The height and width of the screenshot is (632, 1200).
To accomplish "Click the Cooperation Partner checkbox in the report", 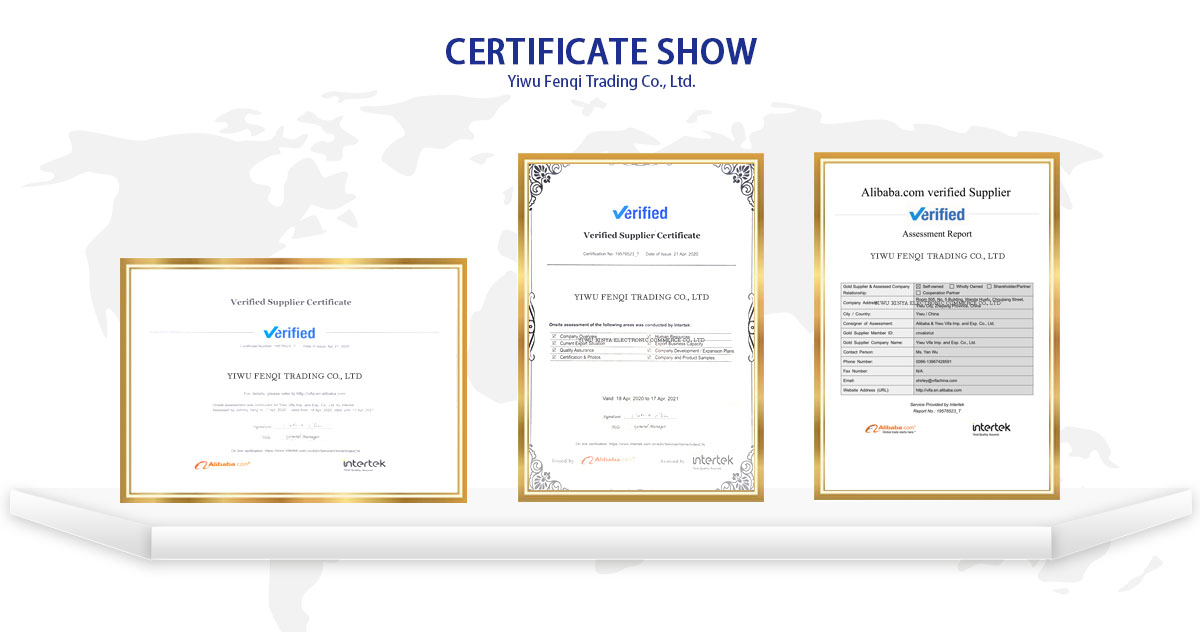I will [x=918, y=293].
